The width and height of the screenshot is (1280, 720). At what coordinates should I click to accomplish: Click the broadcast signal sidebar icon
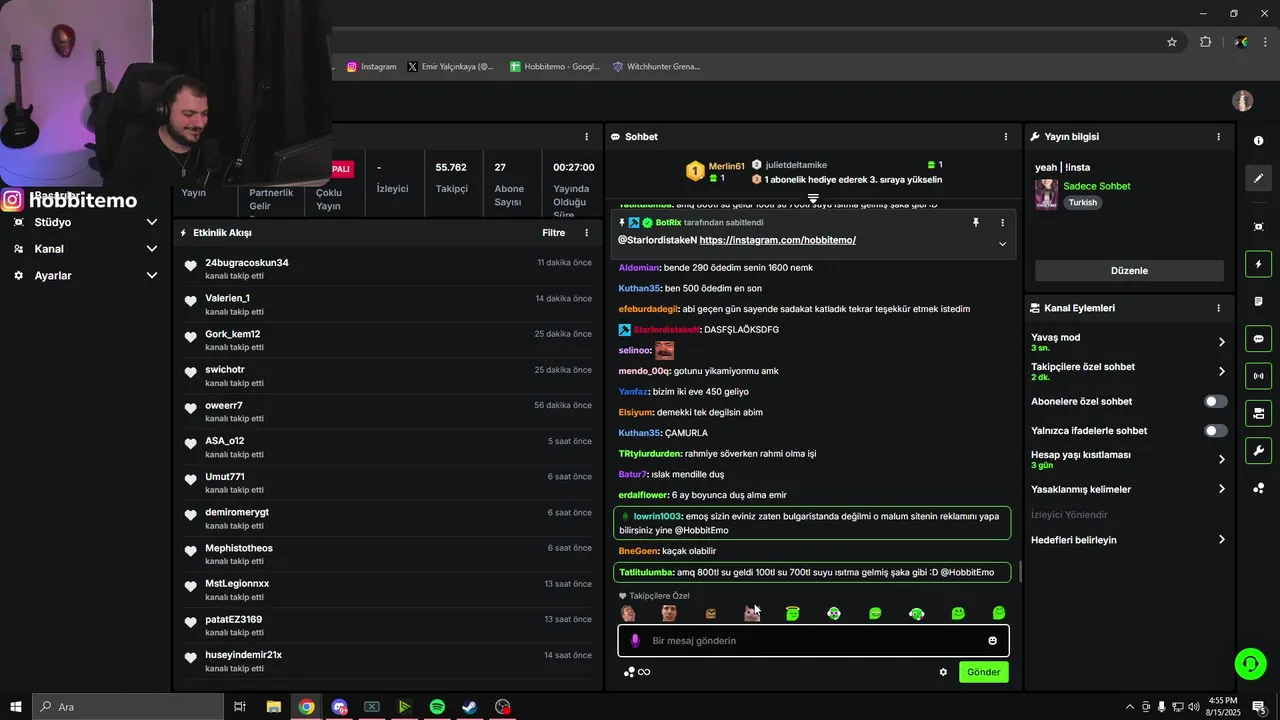point(1258,376)
